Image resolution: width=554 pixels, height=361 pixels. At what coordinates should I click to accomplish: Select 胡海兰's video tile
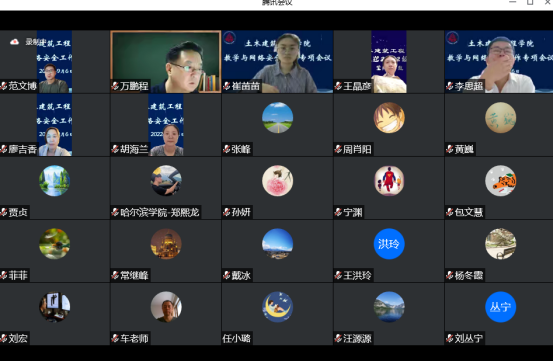166,125
